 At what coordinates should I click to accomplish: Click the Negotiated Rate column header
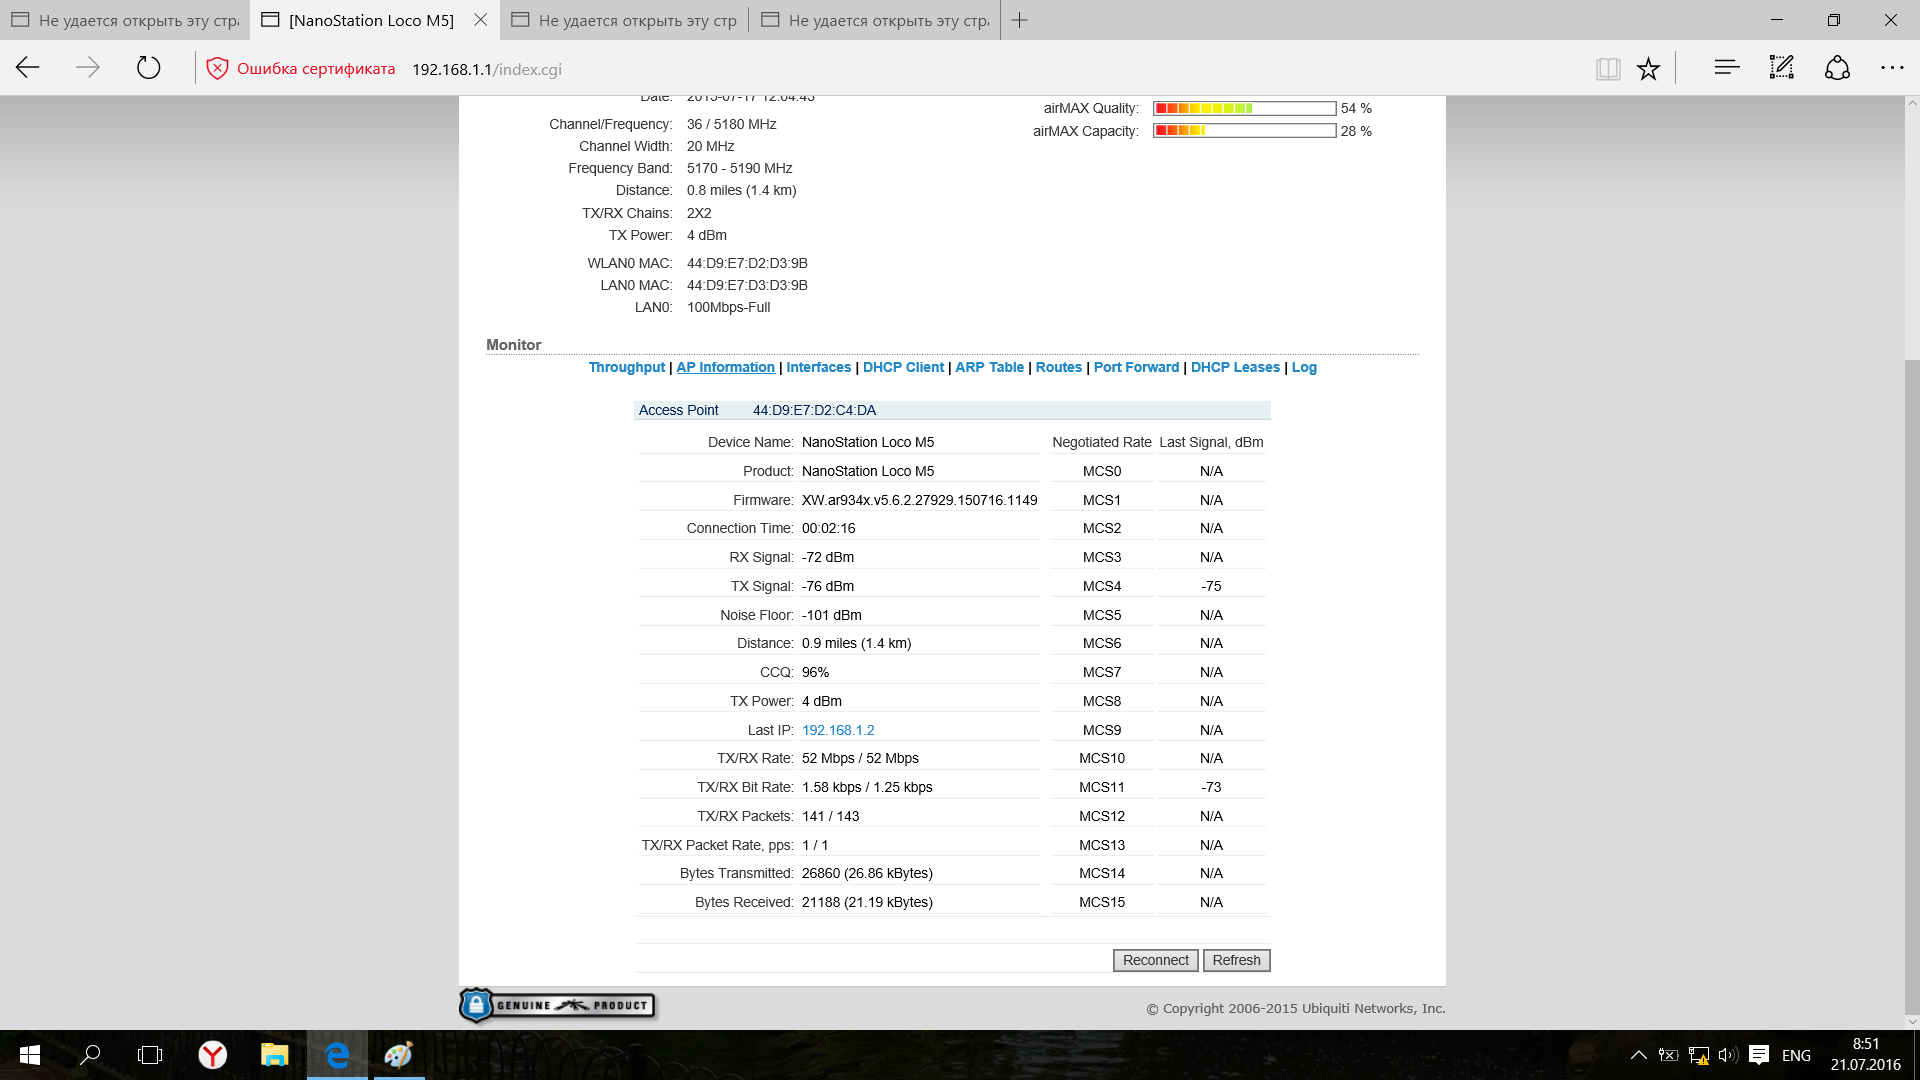pos(1101,442)
